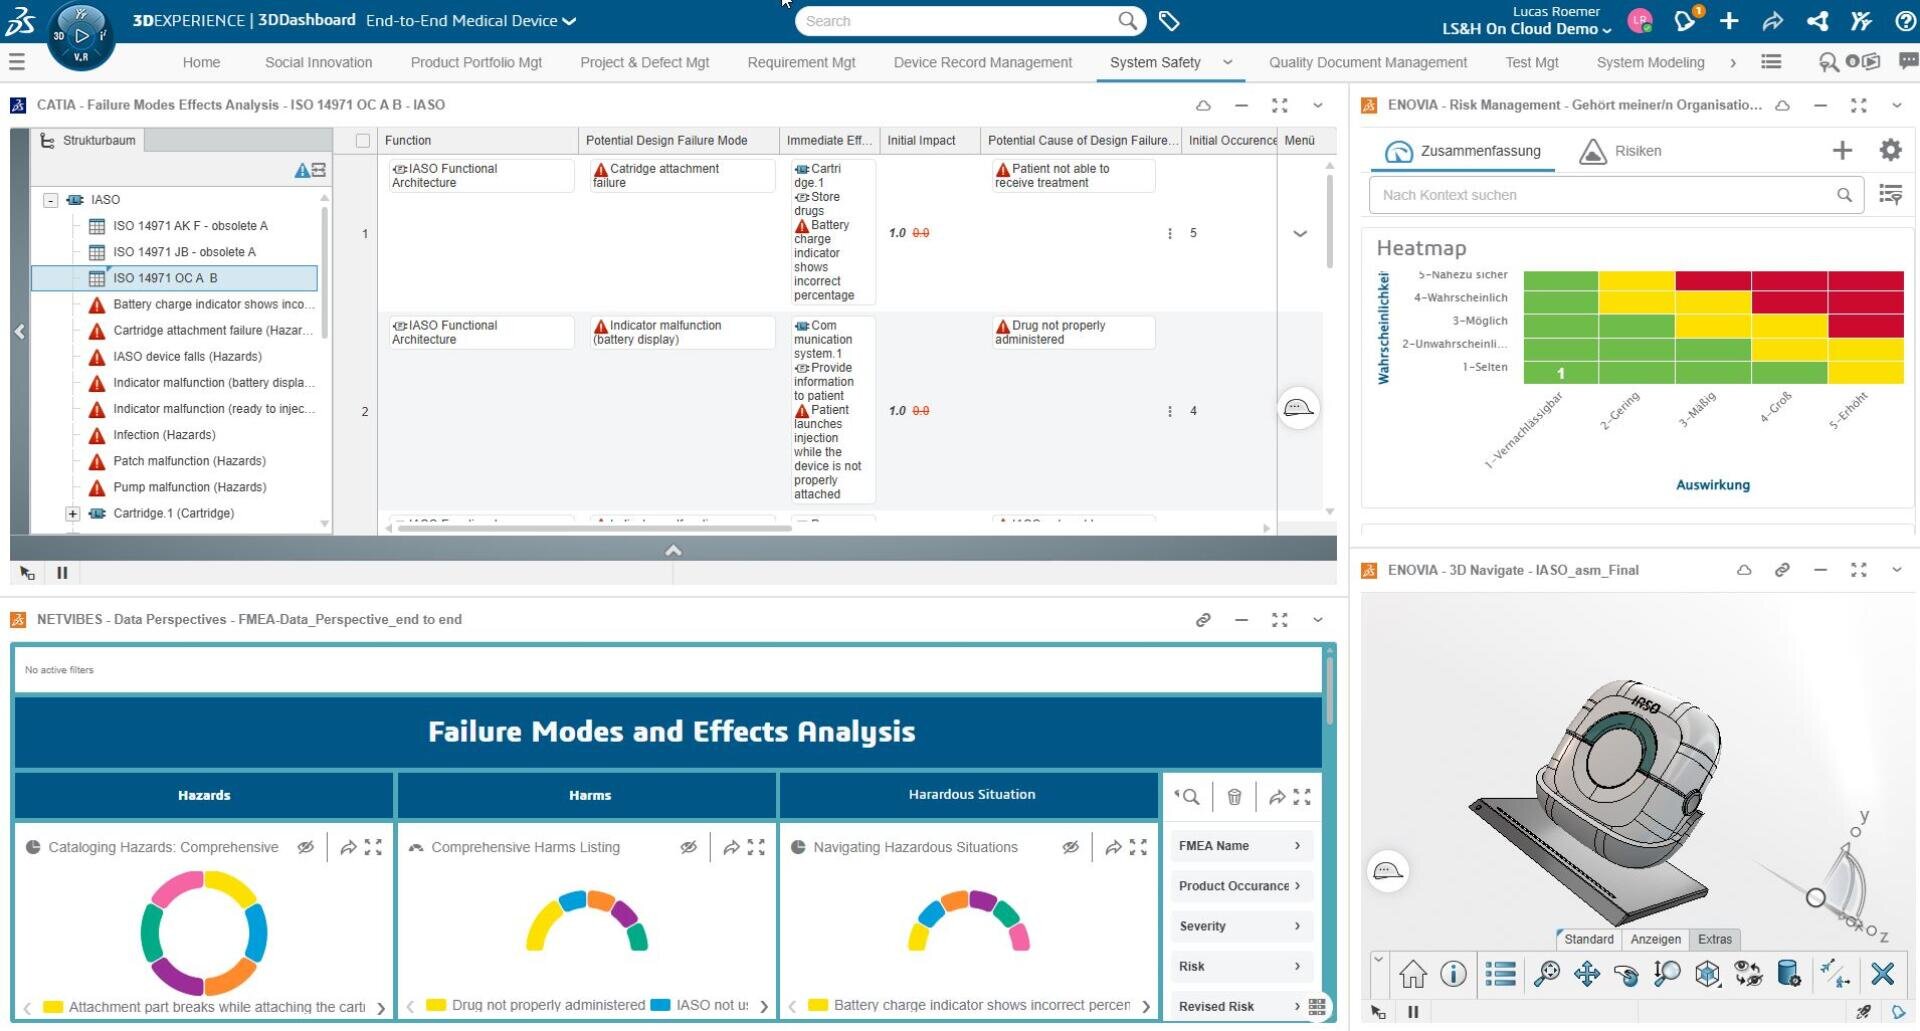This screenshot has height=1031, width=1920.
Task: Open row 2 three-dot menu in FMEA table
Action: point(1169,411)
